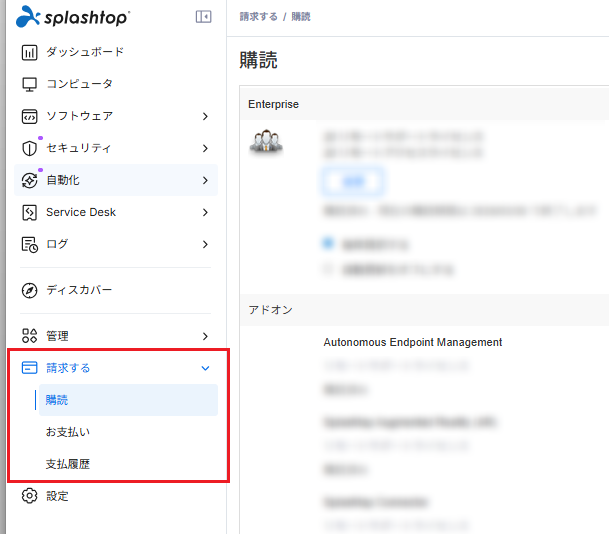Click the Enterprise users group icon
609x534 pixels.
point(266,141)
